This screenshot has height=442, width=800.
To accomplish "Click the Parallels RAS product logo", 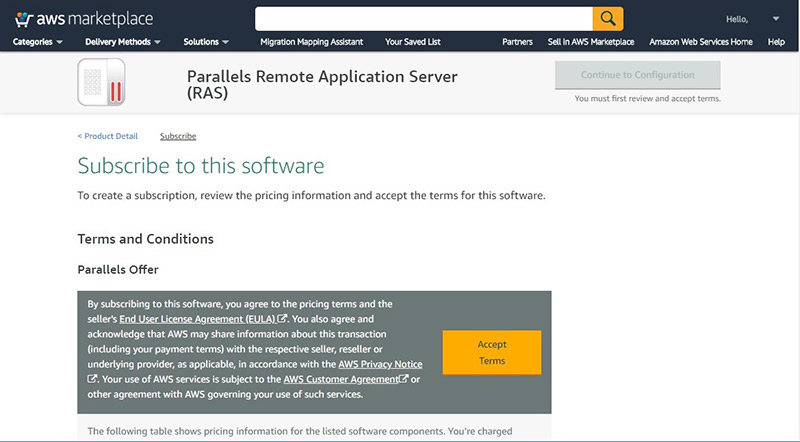I will tap(102, 82).
